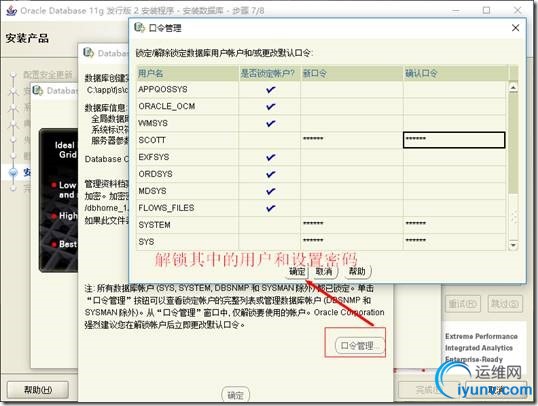Select the APPQOSSYS username row

click(187, 90)
